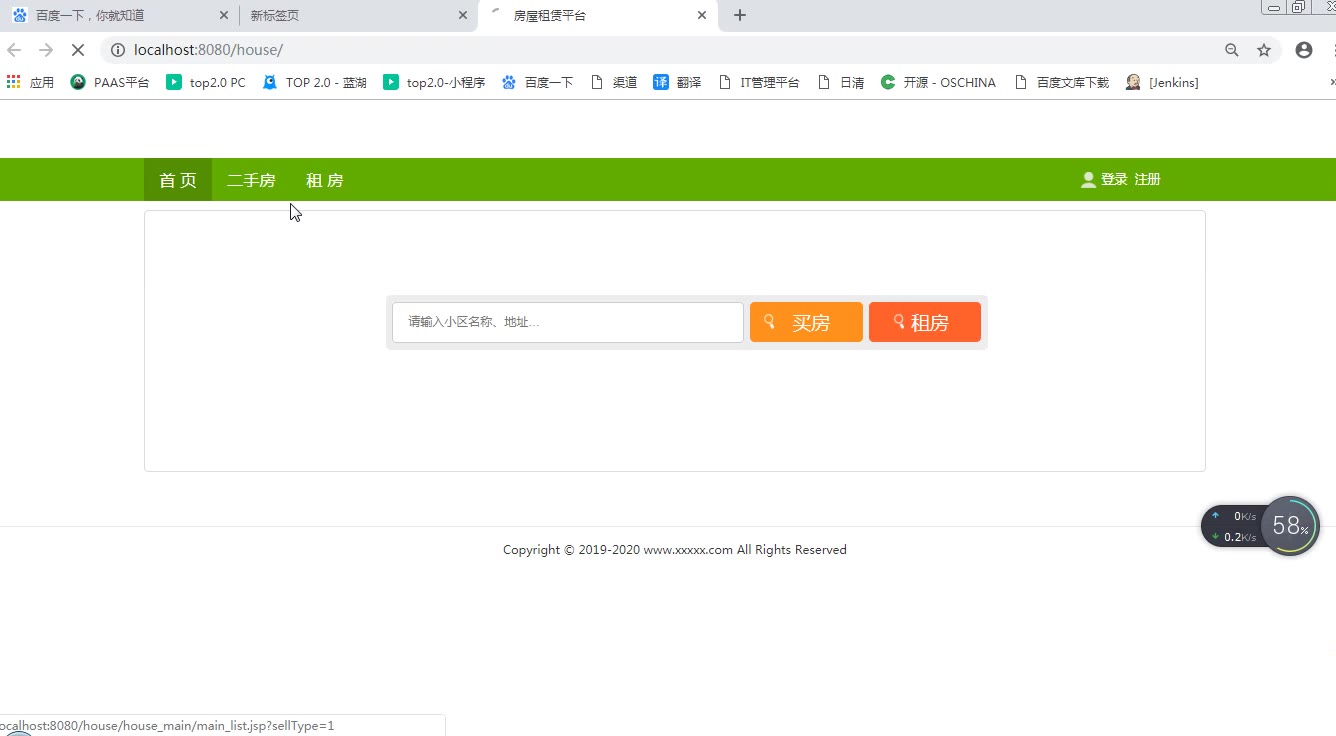Open the 二手房 navigation item

click(251, 180)
